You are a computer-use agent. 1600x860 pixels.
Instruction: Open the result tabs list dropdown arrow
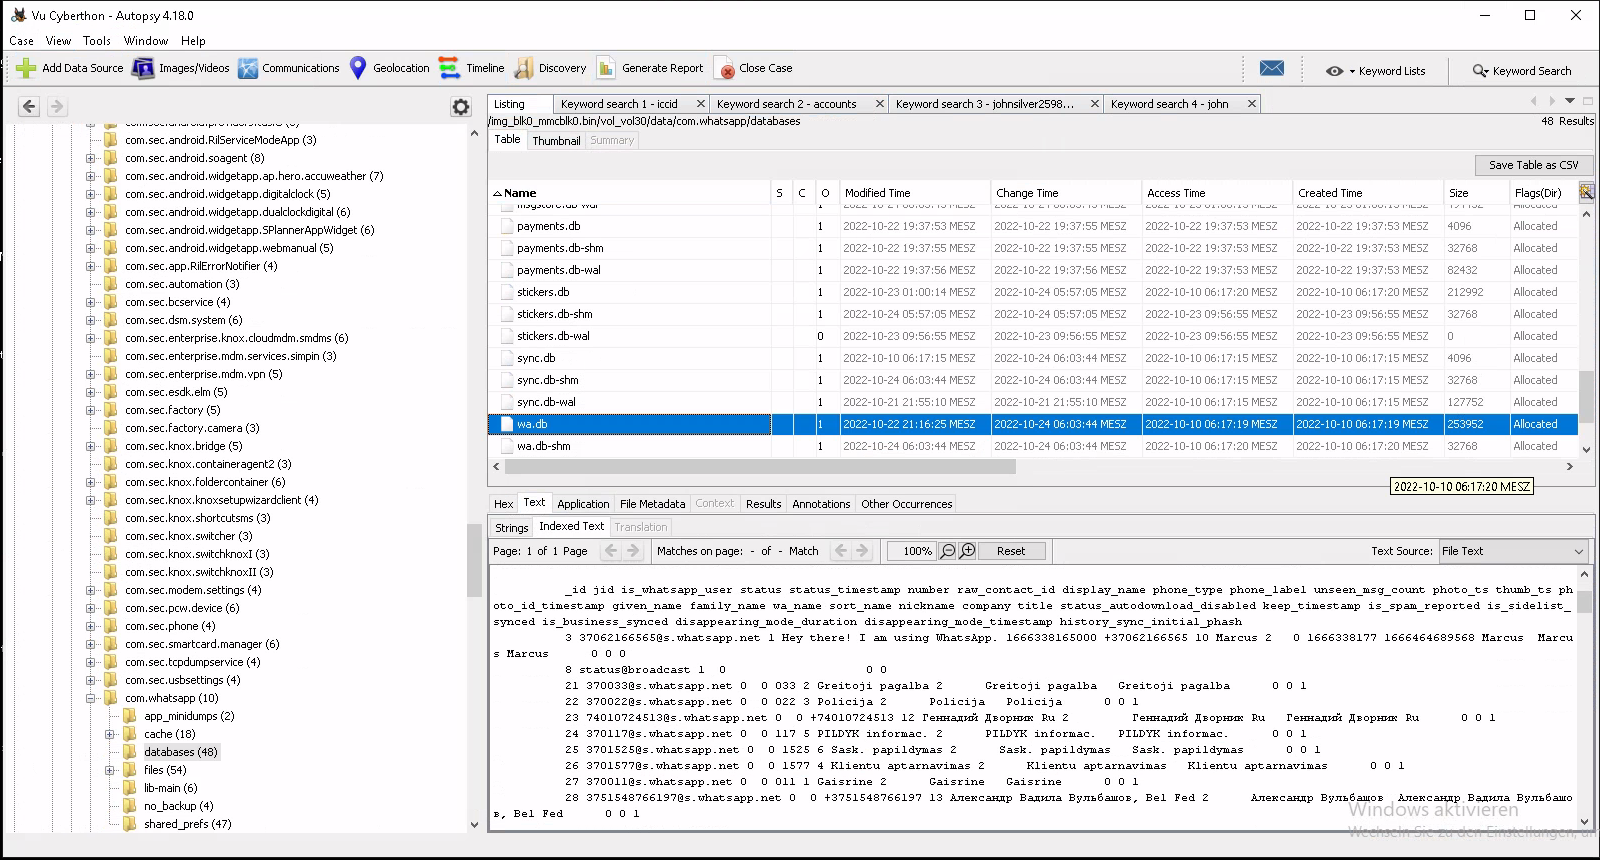click(1570, 101)
